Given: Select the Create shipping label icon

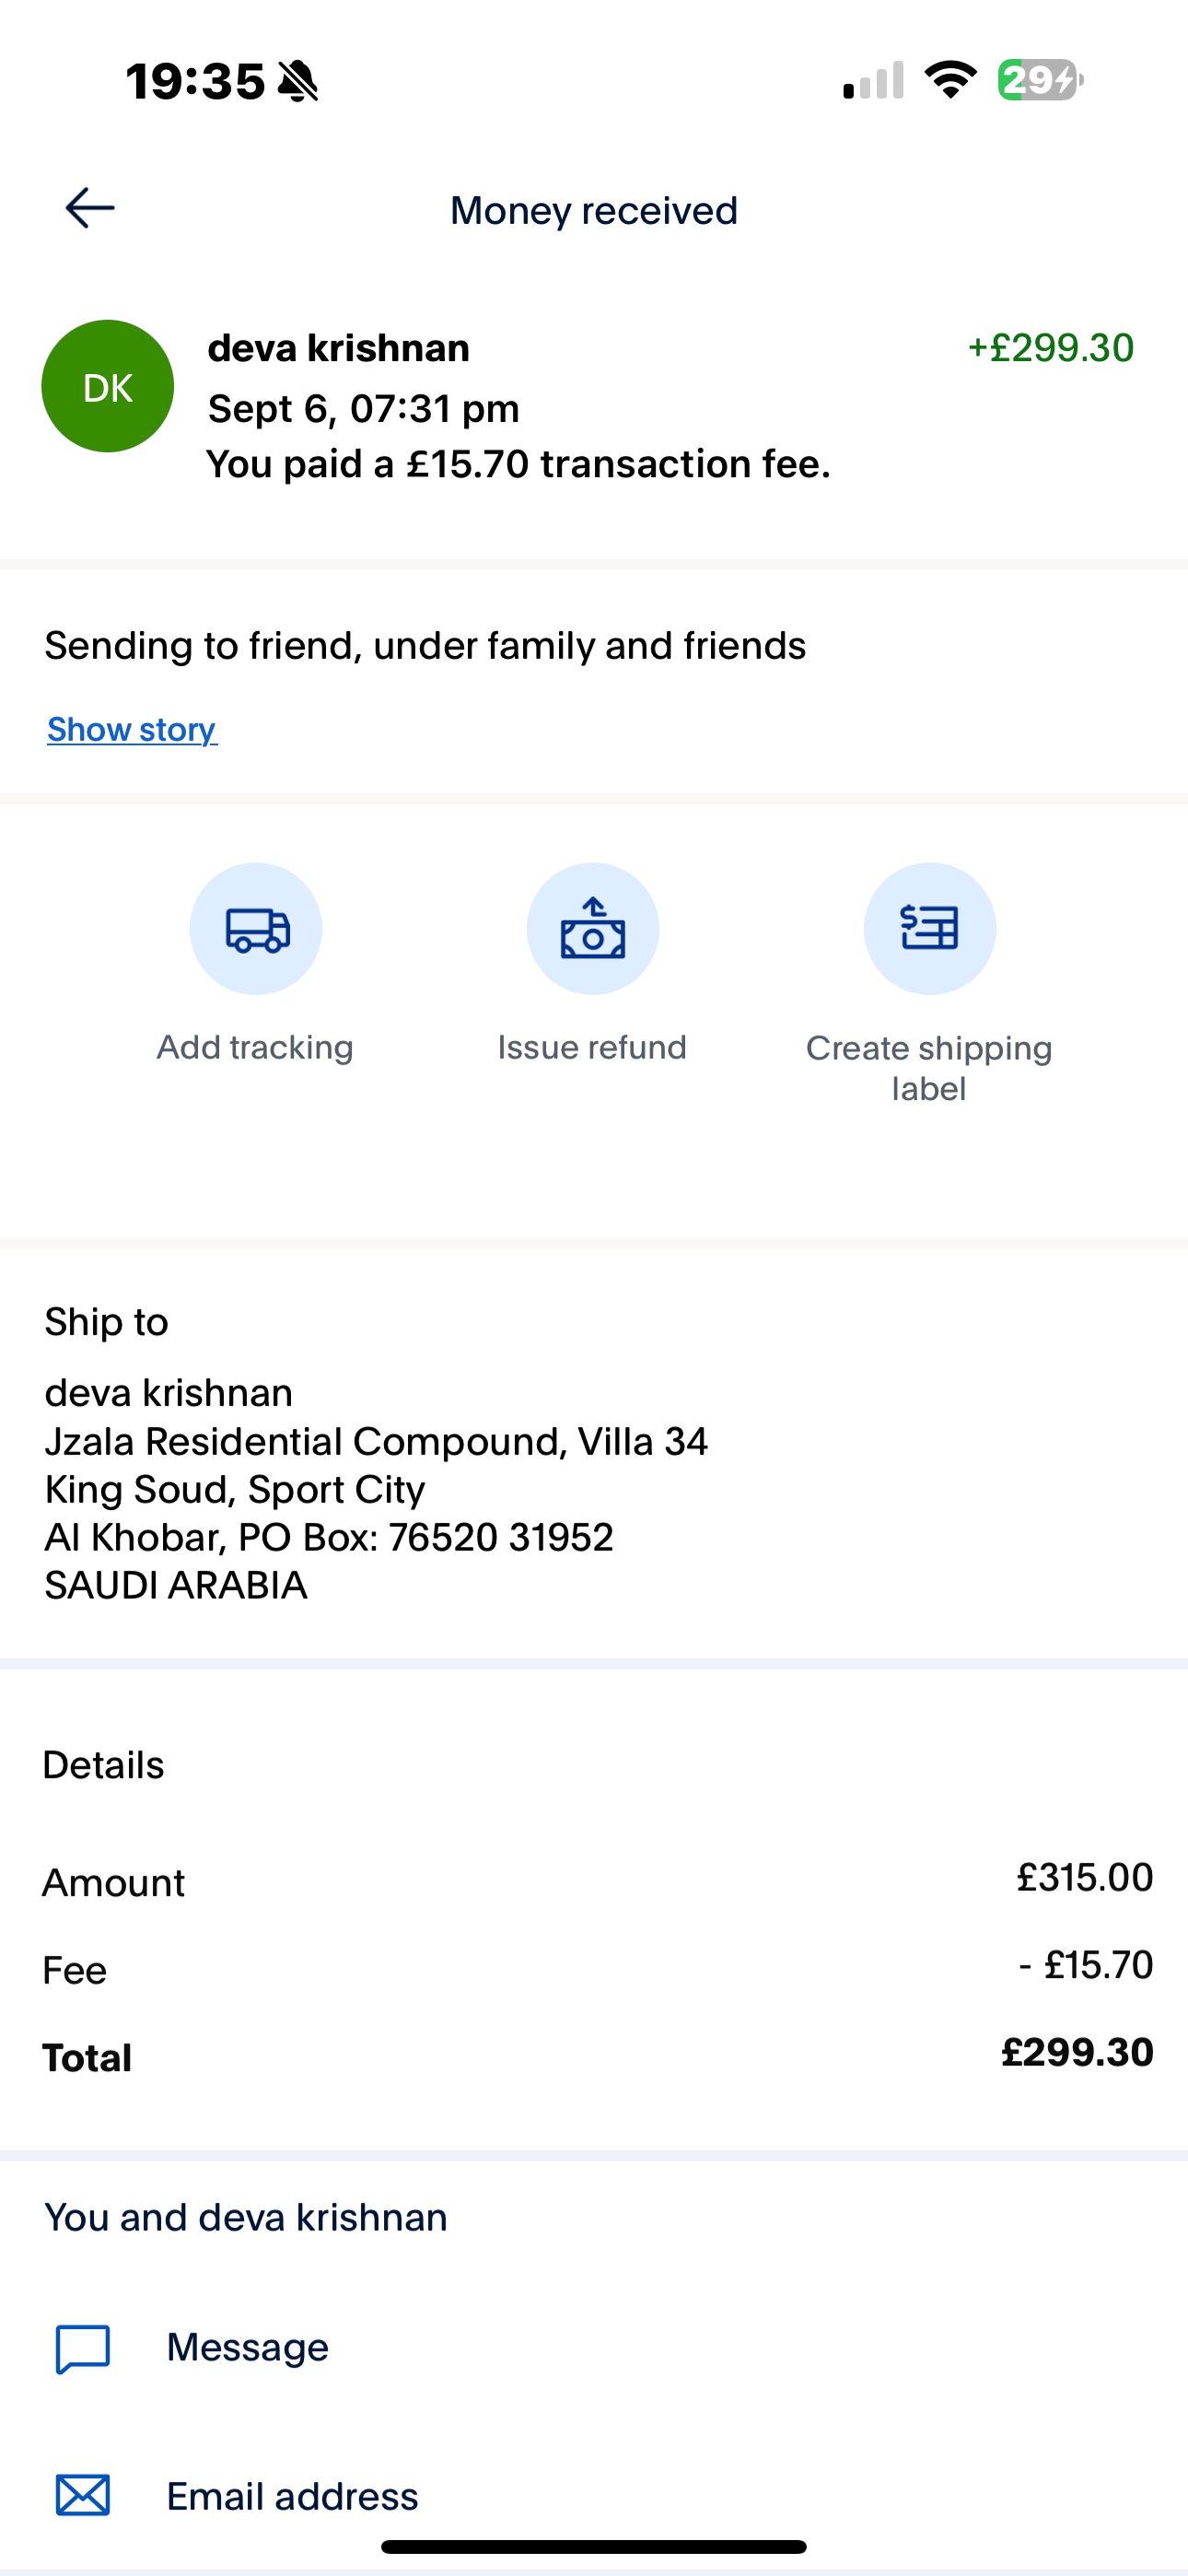Looking at the screenshot, I should pos(930,929).
